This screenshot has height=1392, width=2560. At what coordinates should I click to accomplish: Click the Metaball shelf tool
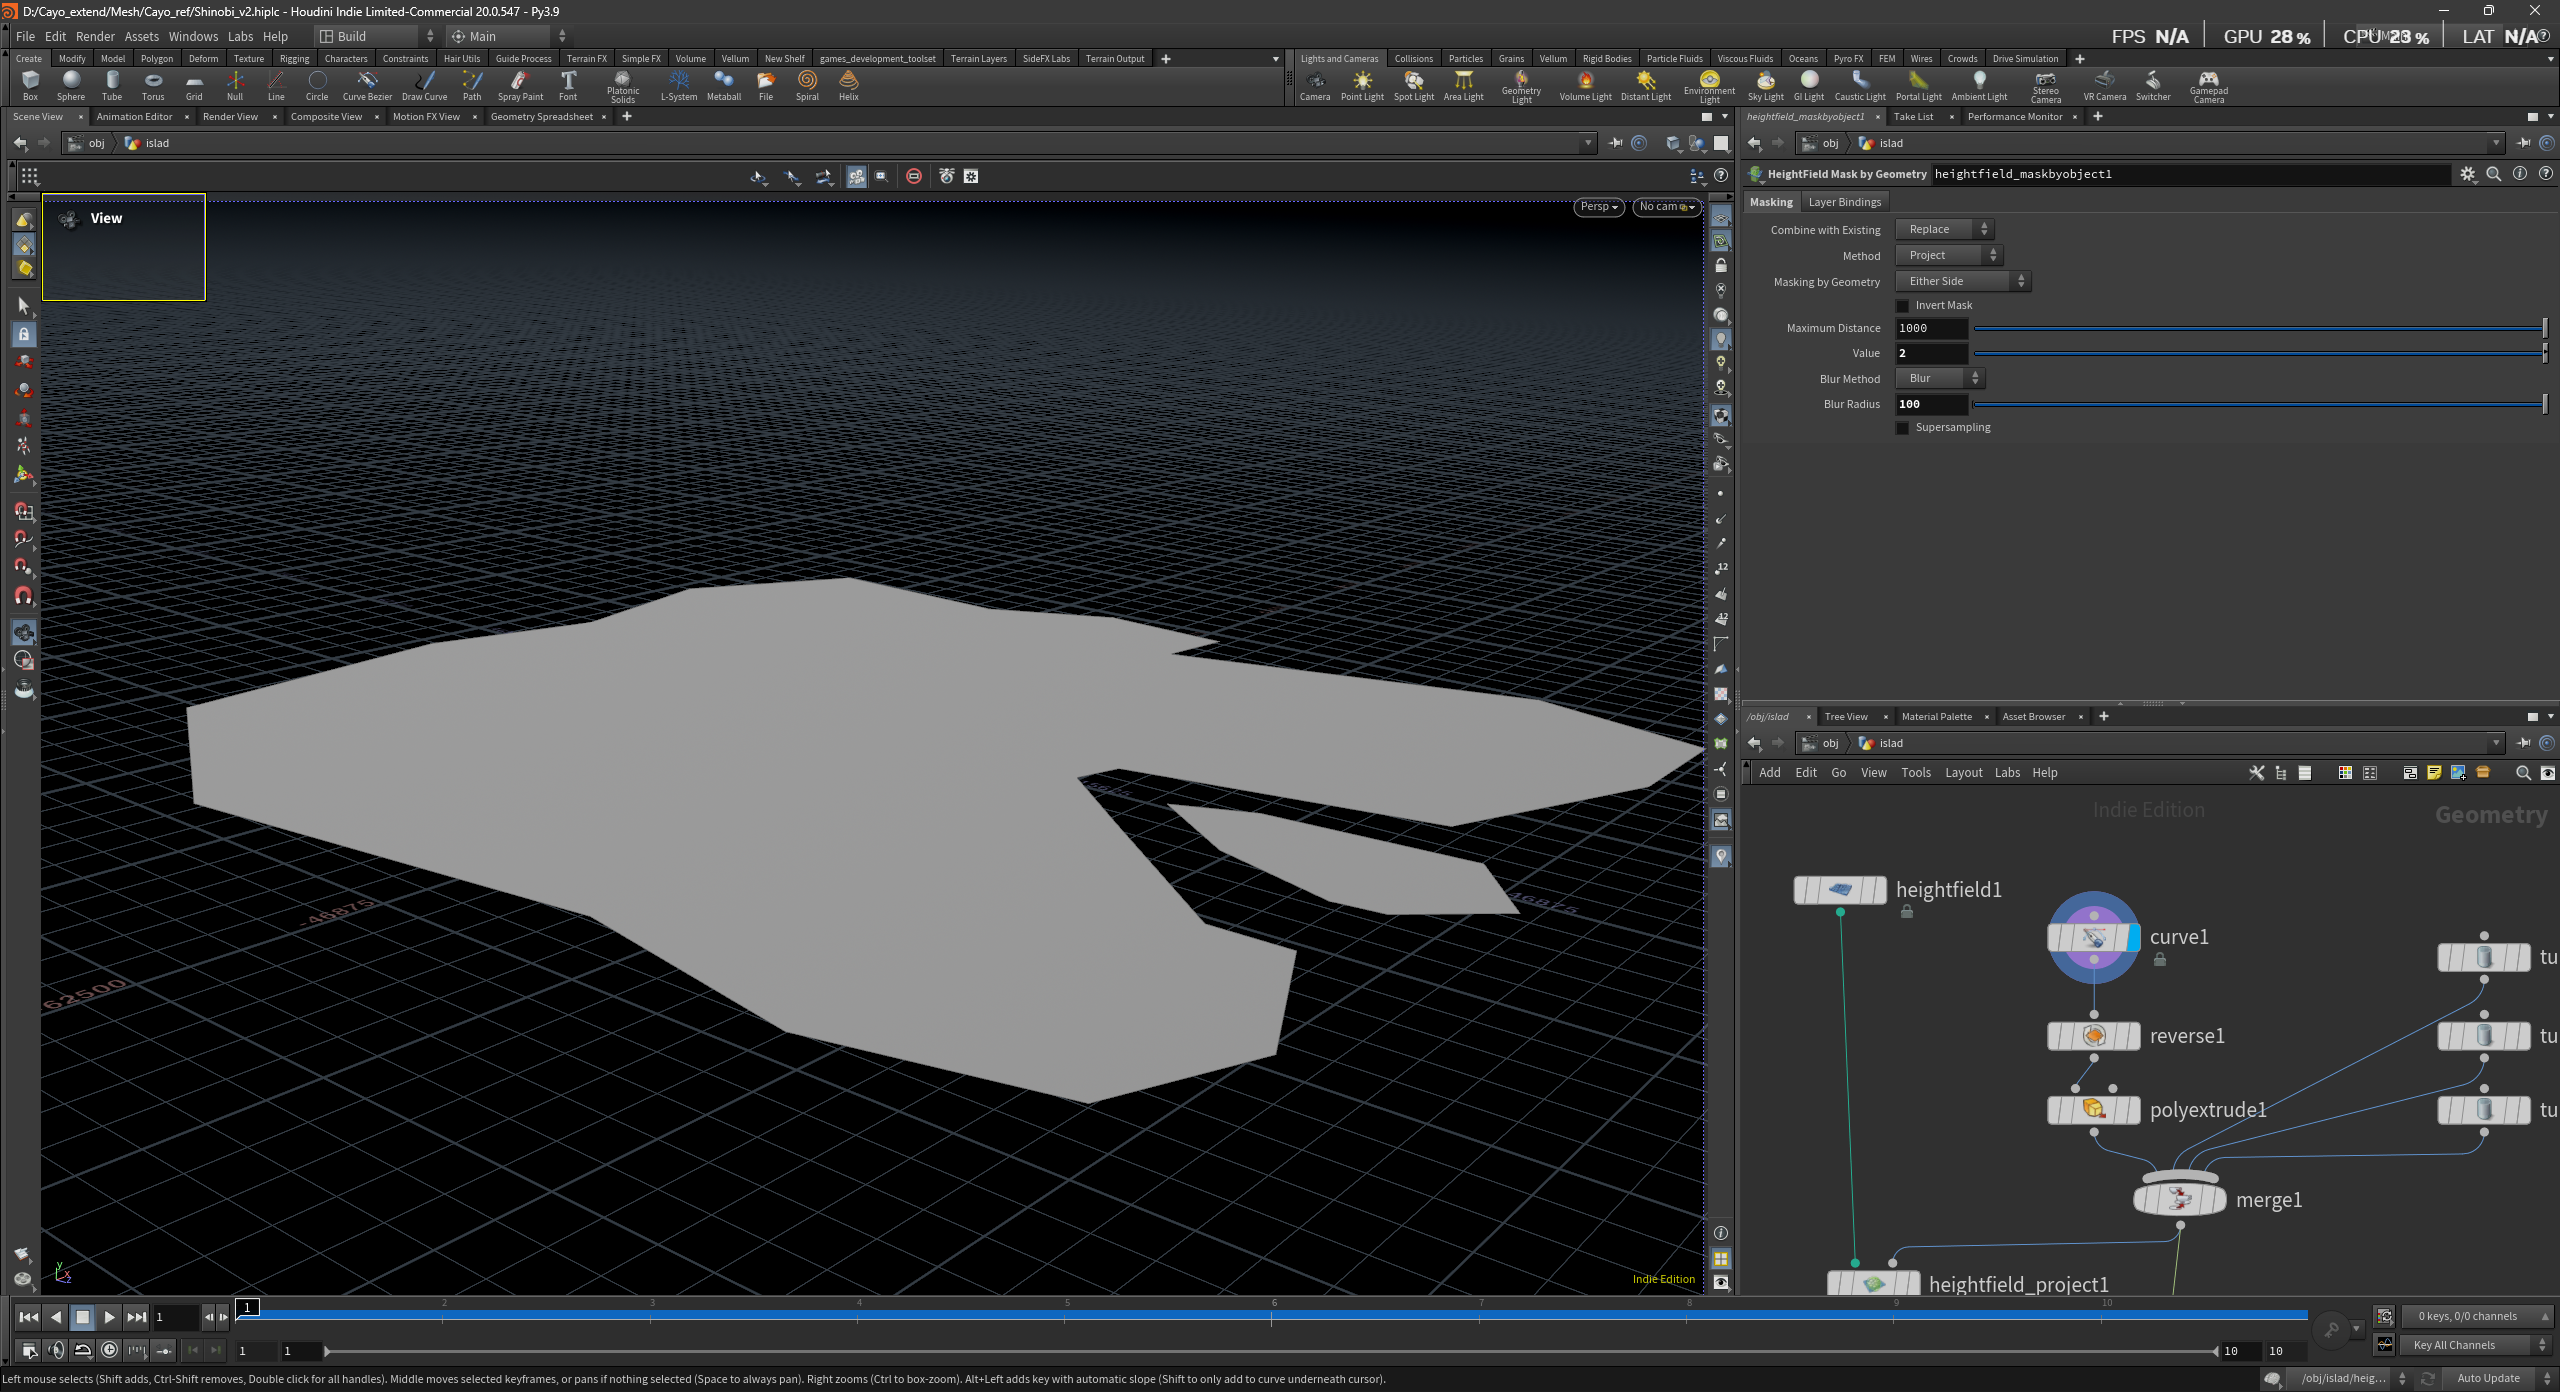coord(723,84)
